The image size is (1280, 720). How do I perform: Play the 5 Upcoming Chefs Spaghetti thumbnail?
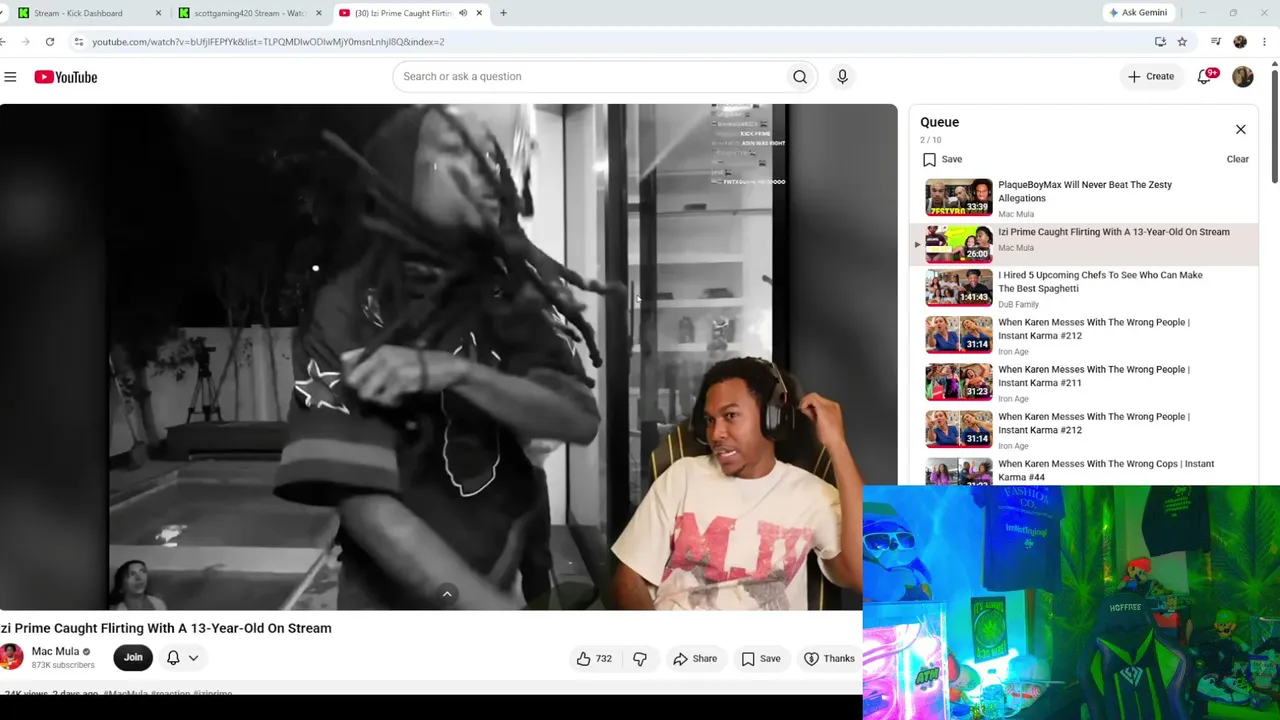click(959, 288)
